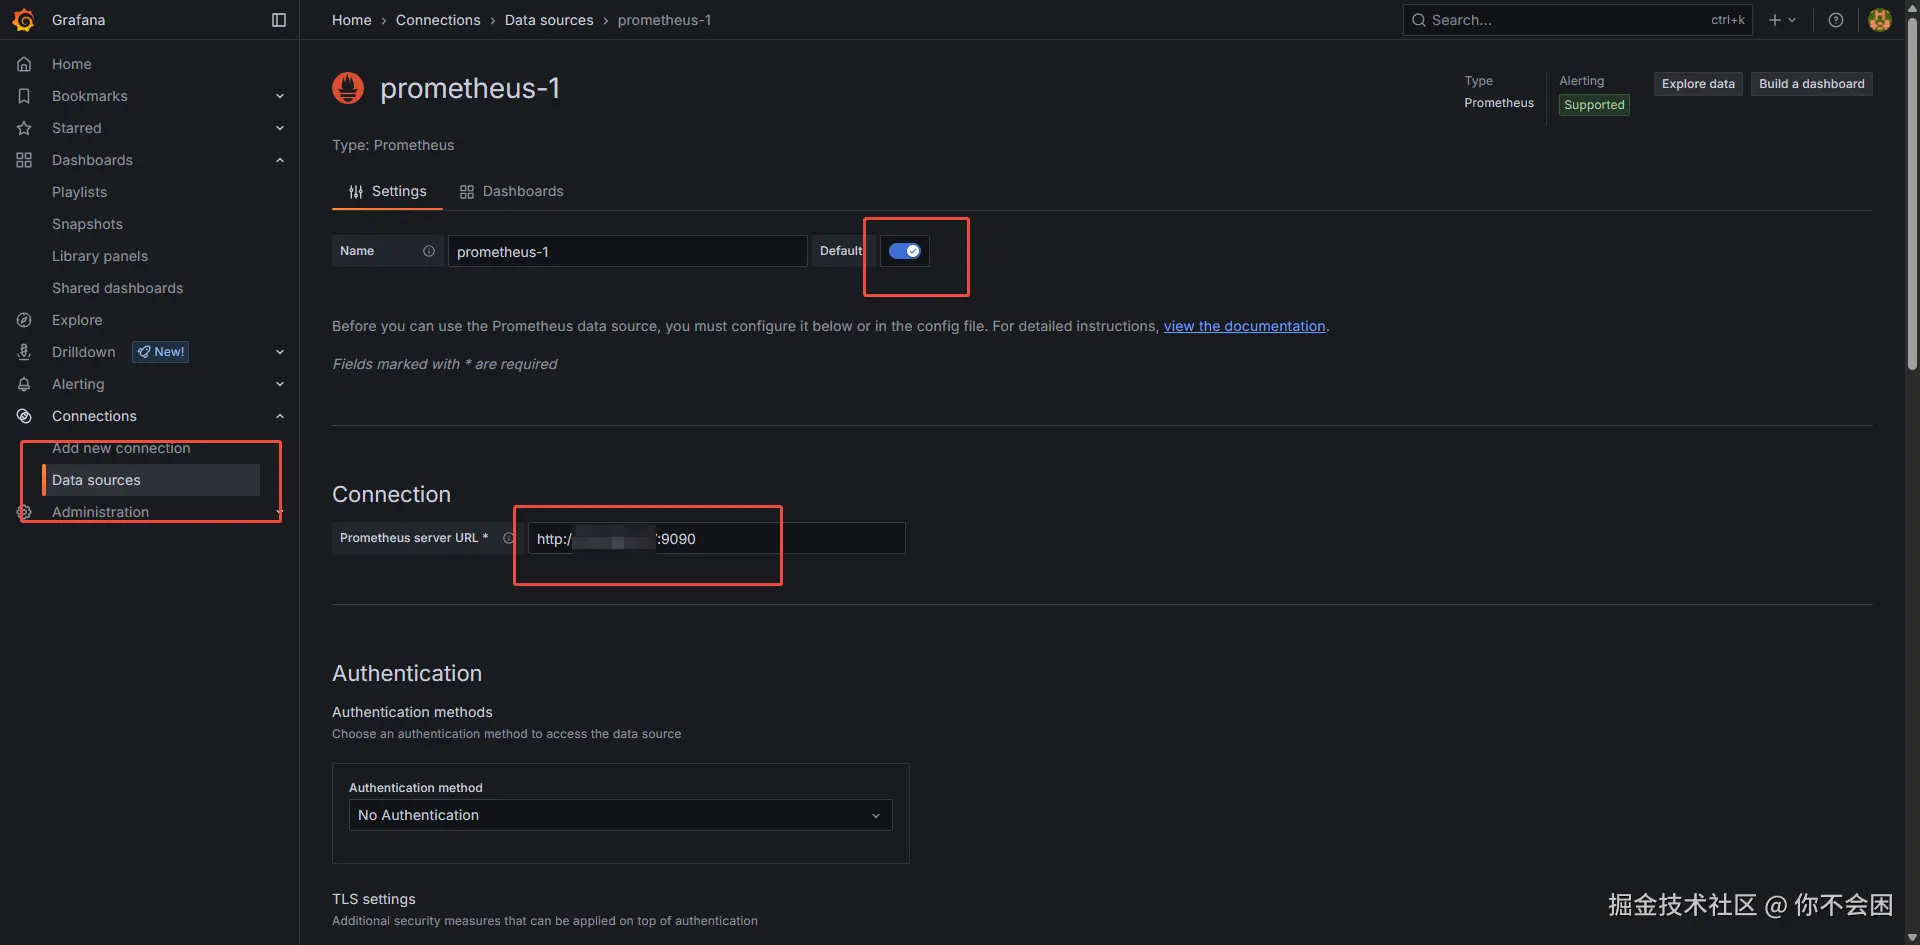Screen dimensions: 1920x945
Task: Expand the Alerting section chevron
Action: [x=280, y=384]
